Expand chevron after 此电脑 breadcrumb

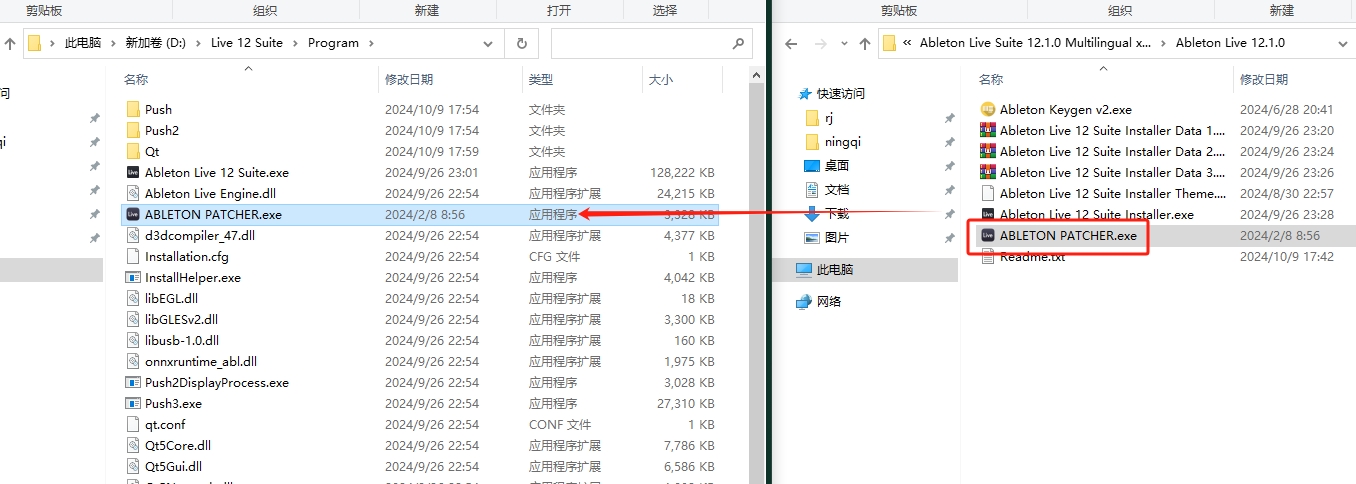click(111, 43)
